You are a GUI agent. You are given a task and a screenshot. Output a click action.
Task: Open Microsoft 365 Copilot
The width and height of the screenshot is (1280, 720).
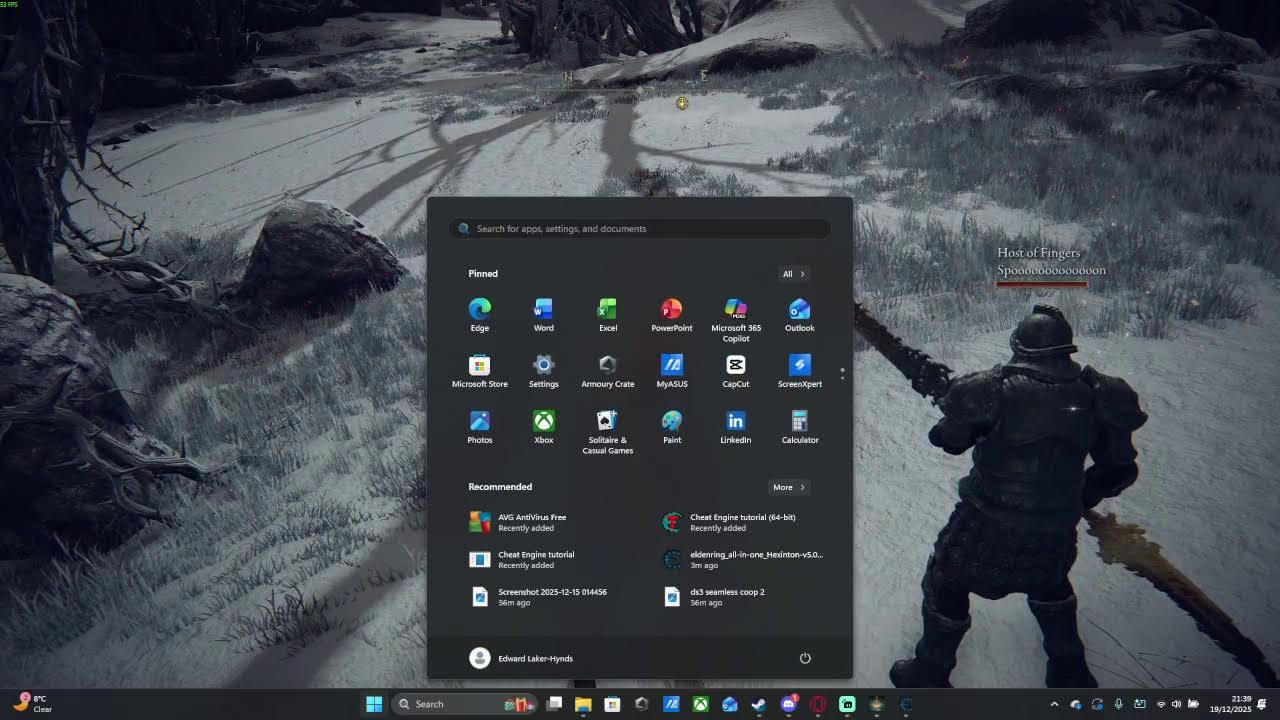[x=736, y=319]
